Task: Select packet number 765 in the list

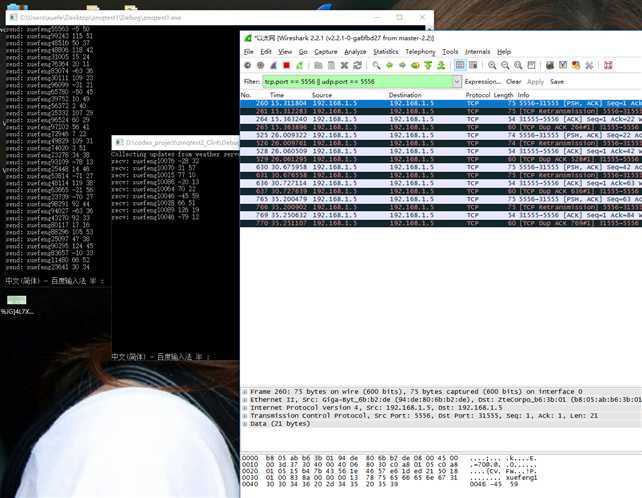Action: pos(441,199)
